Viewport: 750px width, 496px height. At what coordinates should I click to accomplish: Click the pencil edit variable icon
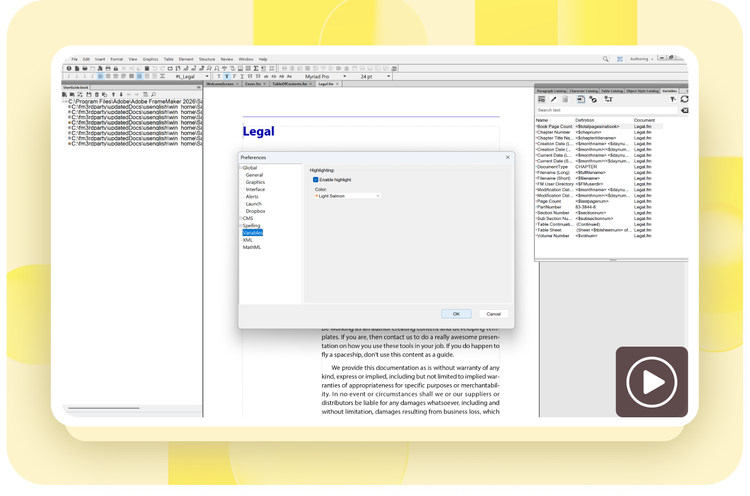tap(553, 99)
